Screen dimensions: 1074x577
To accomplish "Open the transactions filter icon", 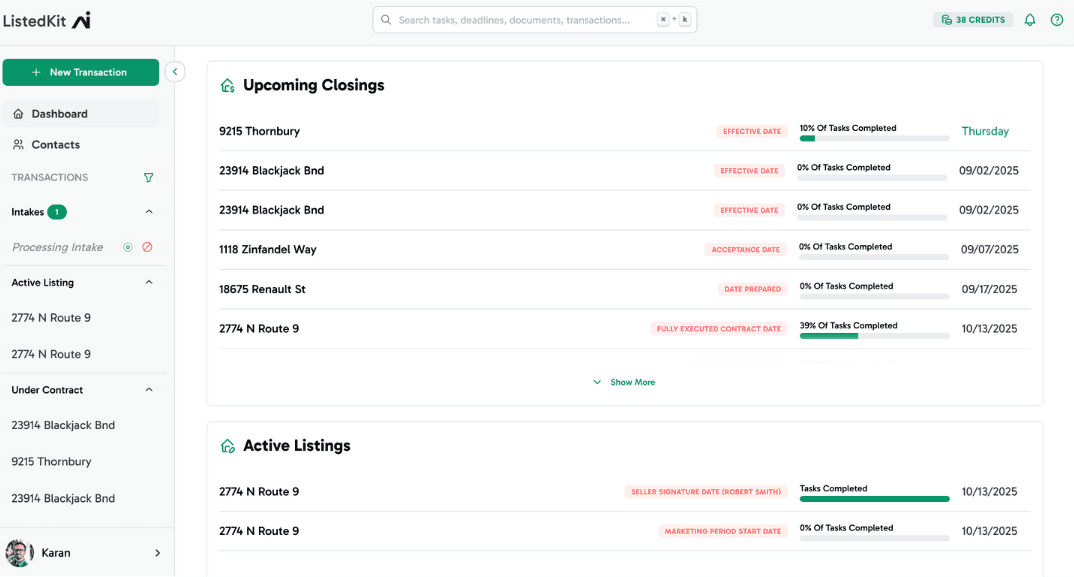I will tap(148, 177).
